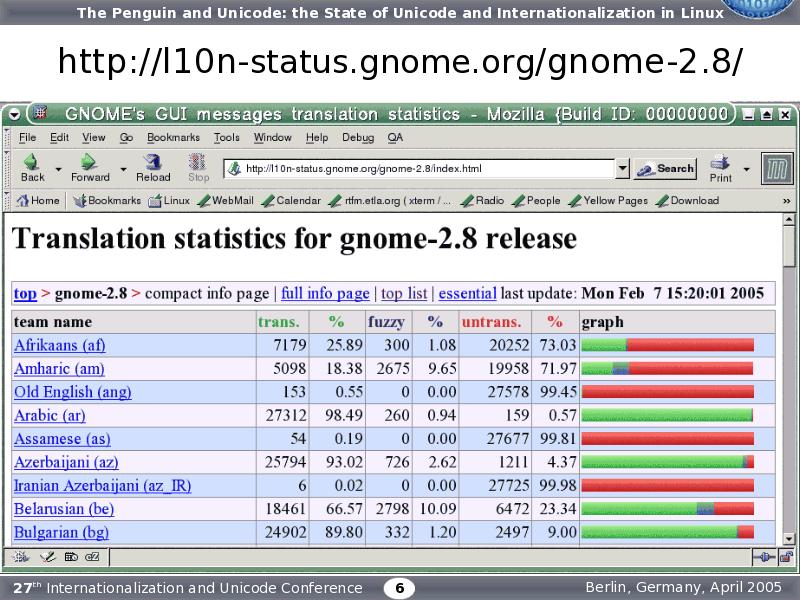Click the Forward navigation arrow

pyautogui.click(x=89, y=166)
